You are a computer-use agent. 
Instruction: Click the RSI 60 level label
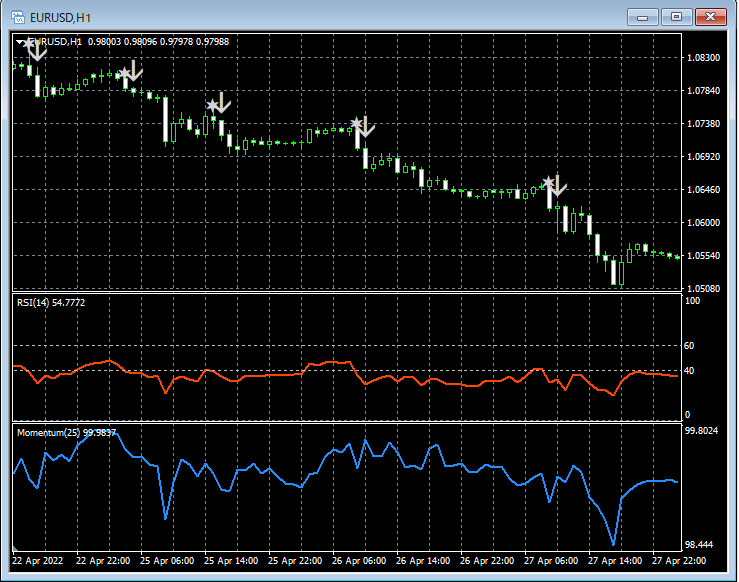coord(689,345)
